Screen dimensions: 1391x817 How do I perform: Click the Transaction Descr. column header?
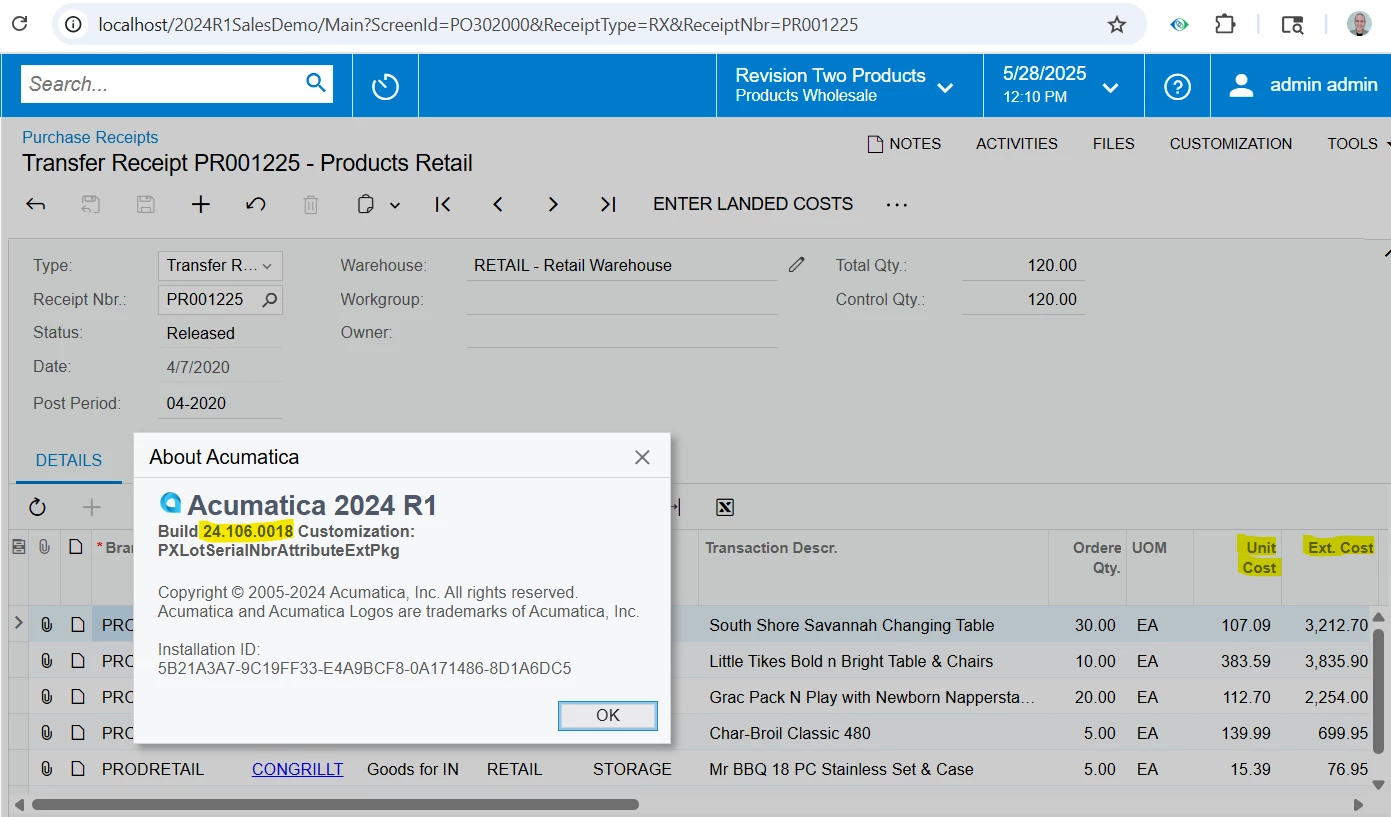point(771,547)
